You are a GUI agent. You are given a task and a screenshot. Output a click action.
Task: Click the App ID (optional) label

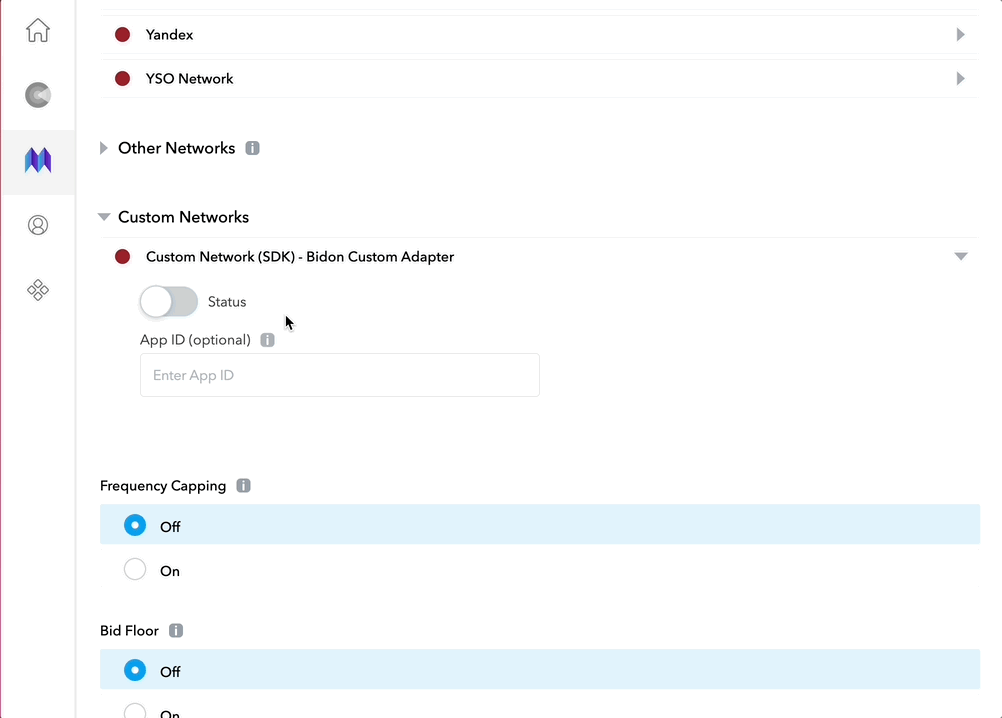point(195,340)
